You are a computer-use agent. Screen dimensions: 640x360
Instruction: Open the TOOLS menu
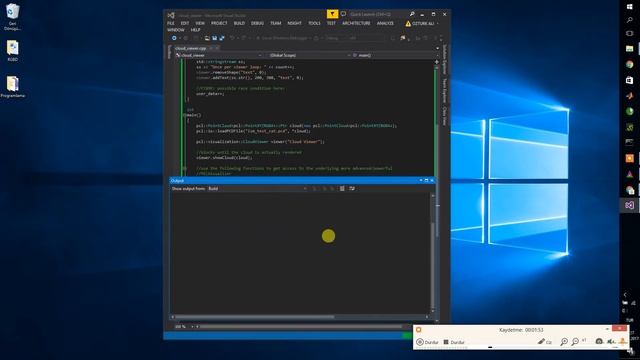(314, 23)
